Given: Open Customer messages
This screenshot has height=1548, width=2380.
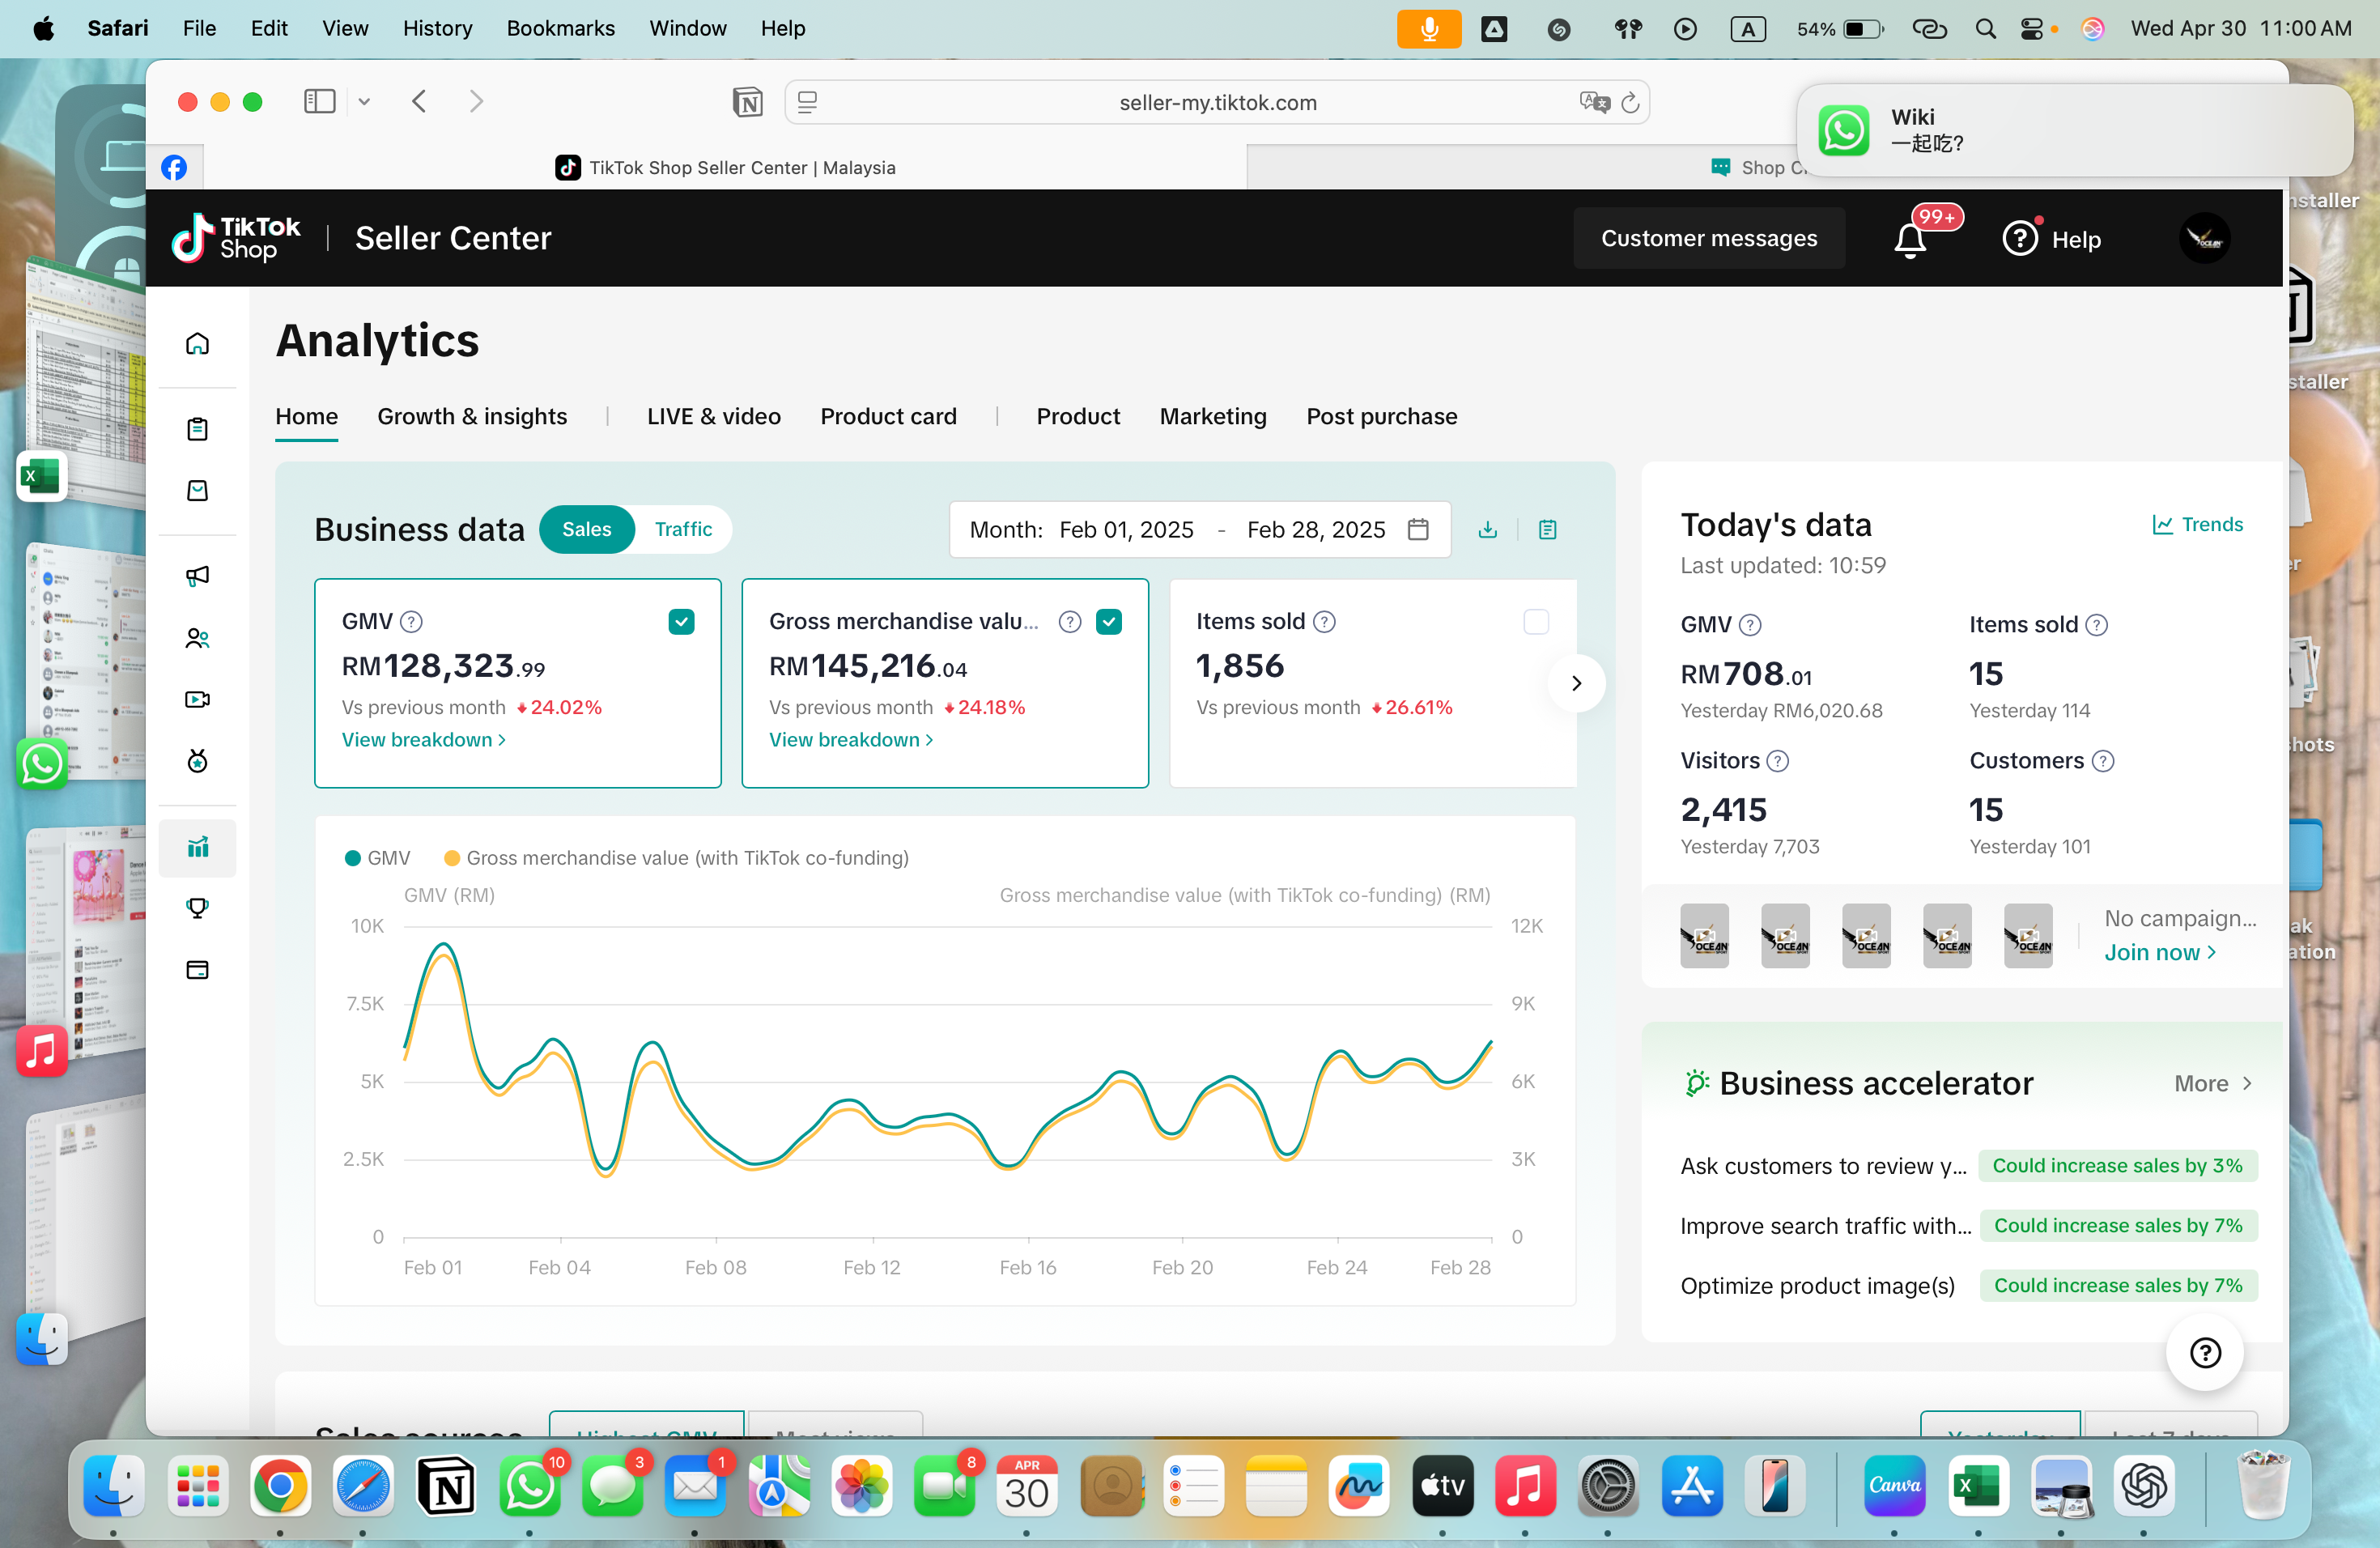Looking at the screenshot, I should pos(1708,239).
